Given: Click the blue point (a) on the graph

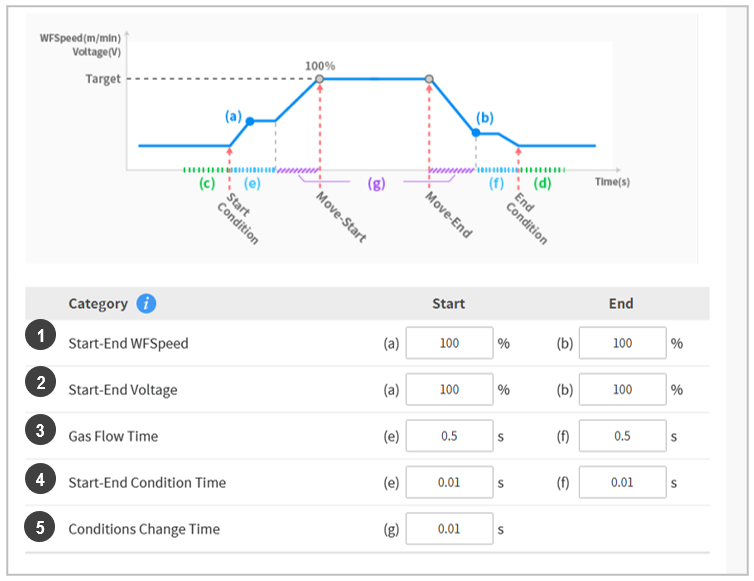Looking at the screenshot, I should pos(250,121).
